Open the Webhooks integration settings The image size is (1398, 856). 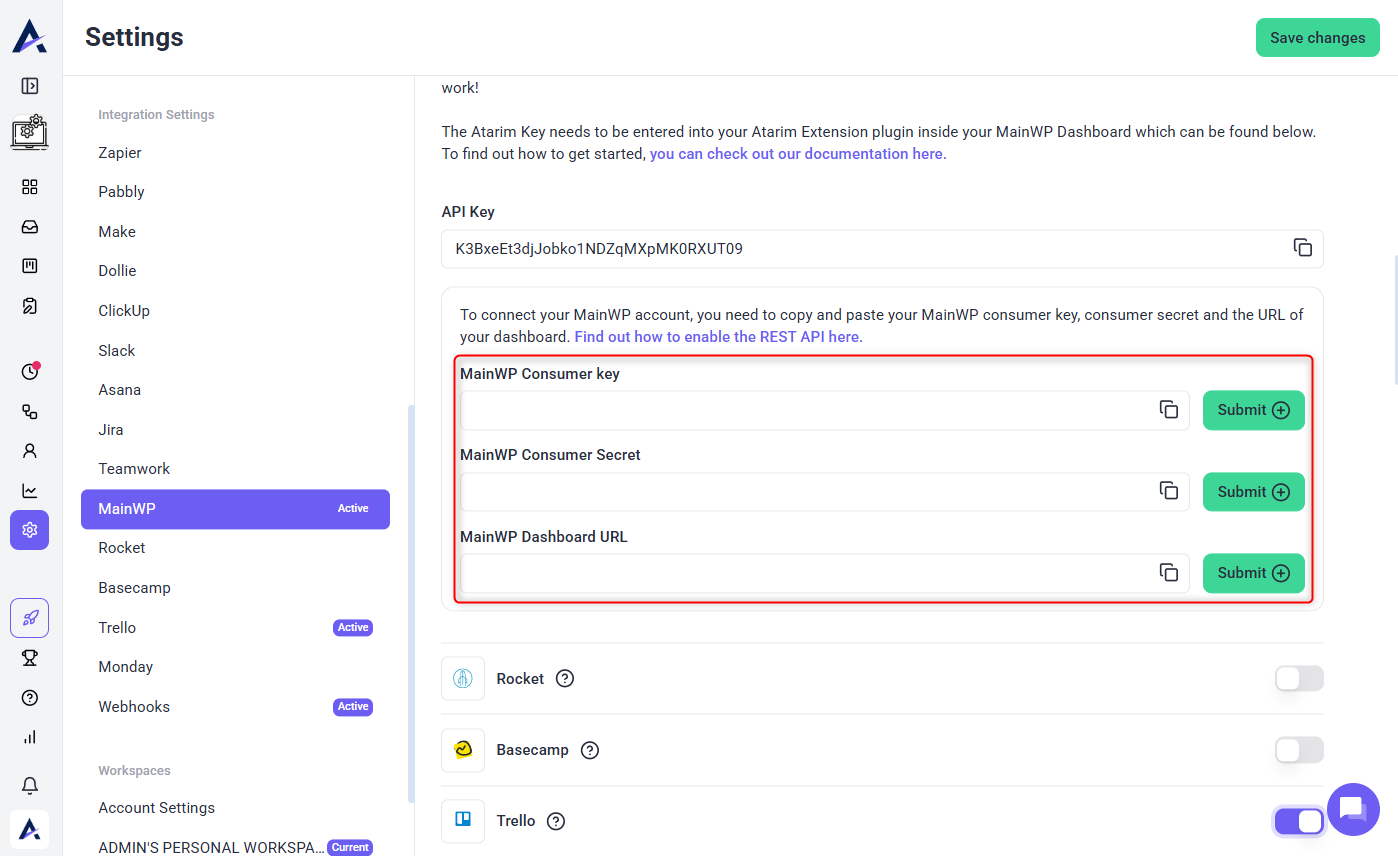134,707
